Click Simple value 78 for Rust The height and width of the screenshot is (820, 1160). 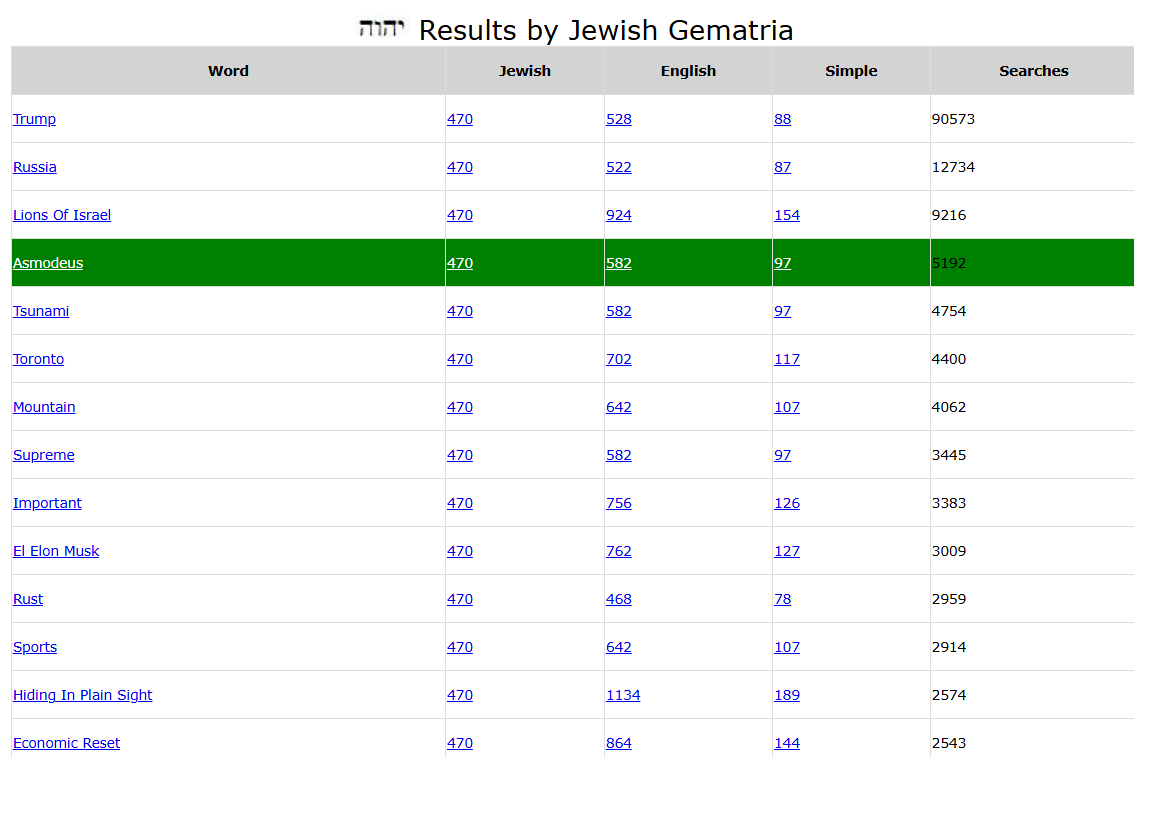pos(783,599)
